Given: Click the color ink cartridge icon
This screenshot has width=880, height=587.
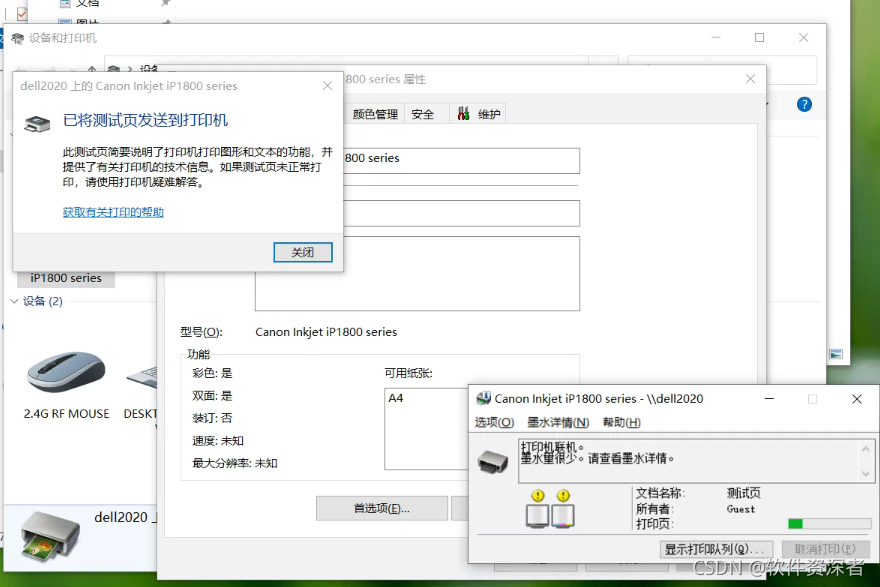Looking at the screenshot, I should pos(563,516).
